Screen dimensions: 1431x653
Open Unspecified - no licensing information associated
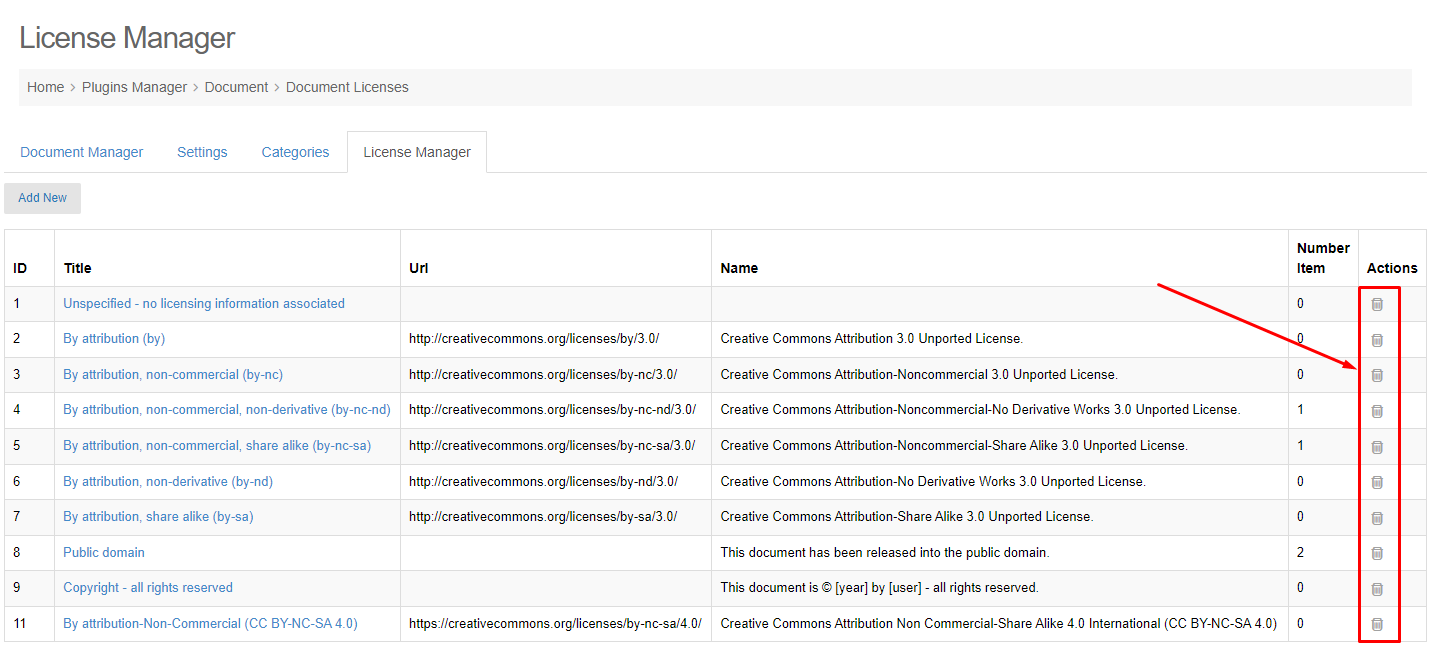tap(204, 303)
